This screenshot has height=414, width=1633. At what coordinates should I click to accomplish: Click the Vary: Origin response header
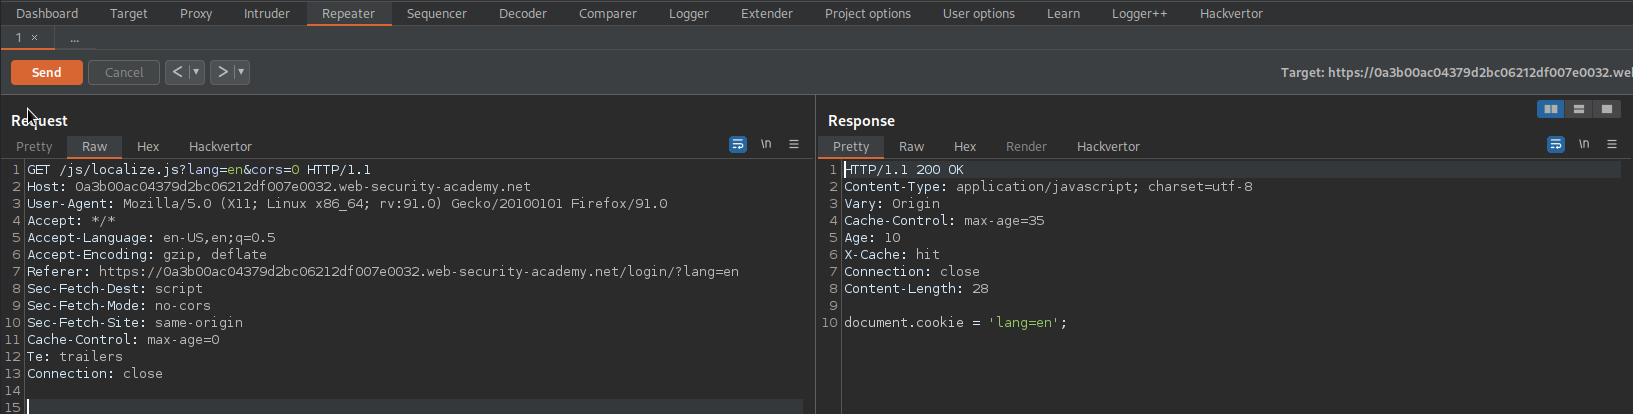pos(892,204)
